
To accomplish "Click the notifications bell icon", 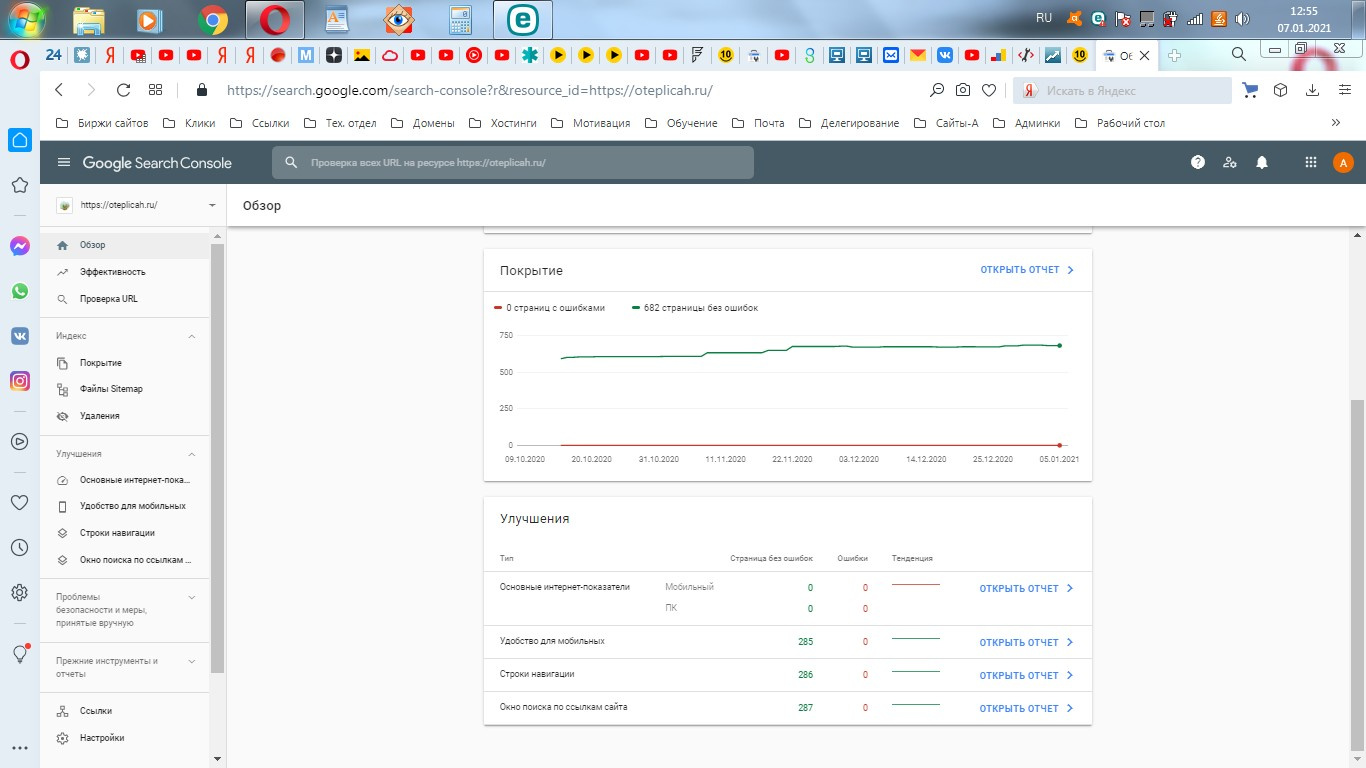I will tap(1262, 163).
